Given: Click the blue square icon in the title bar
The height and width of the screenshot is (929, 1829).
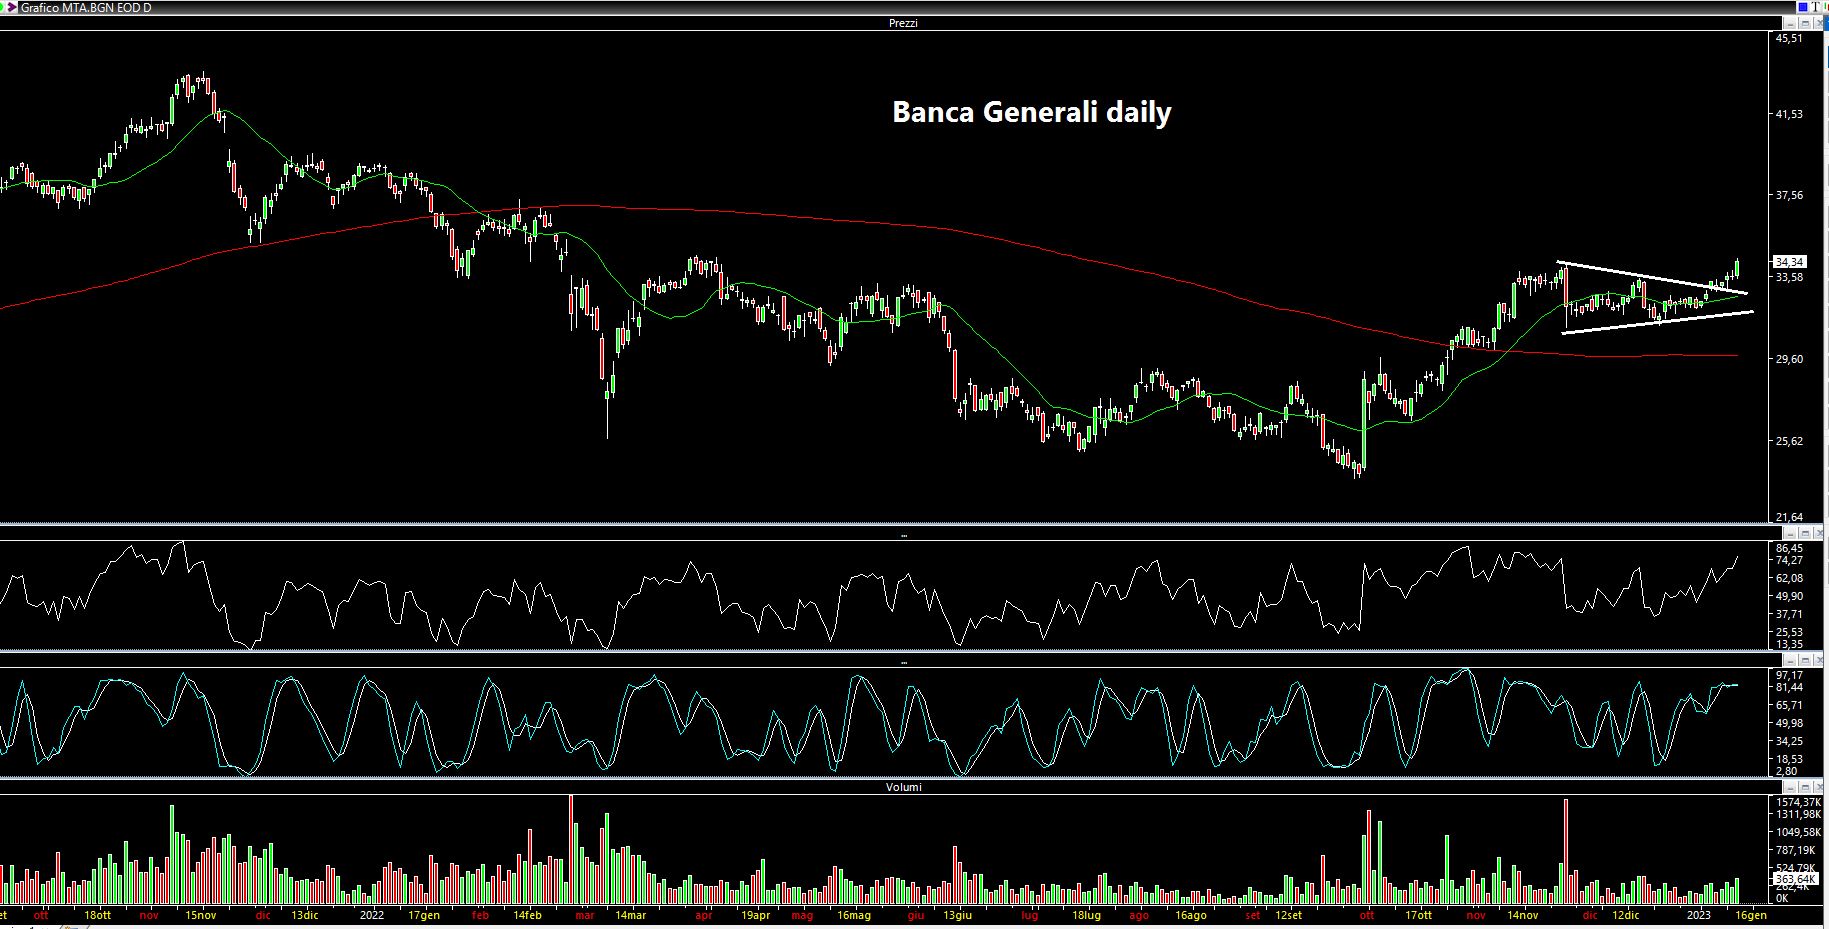Looking at the screenshot, I should pos(1803,7).
